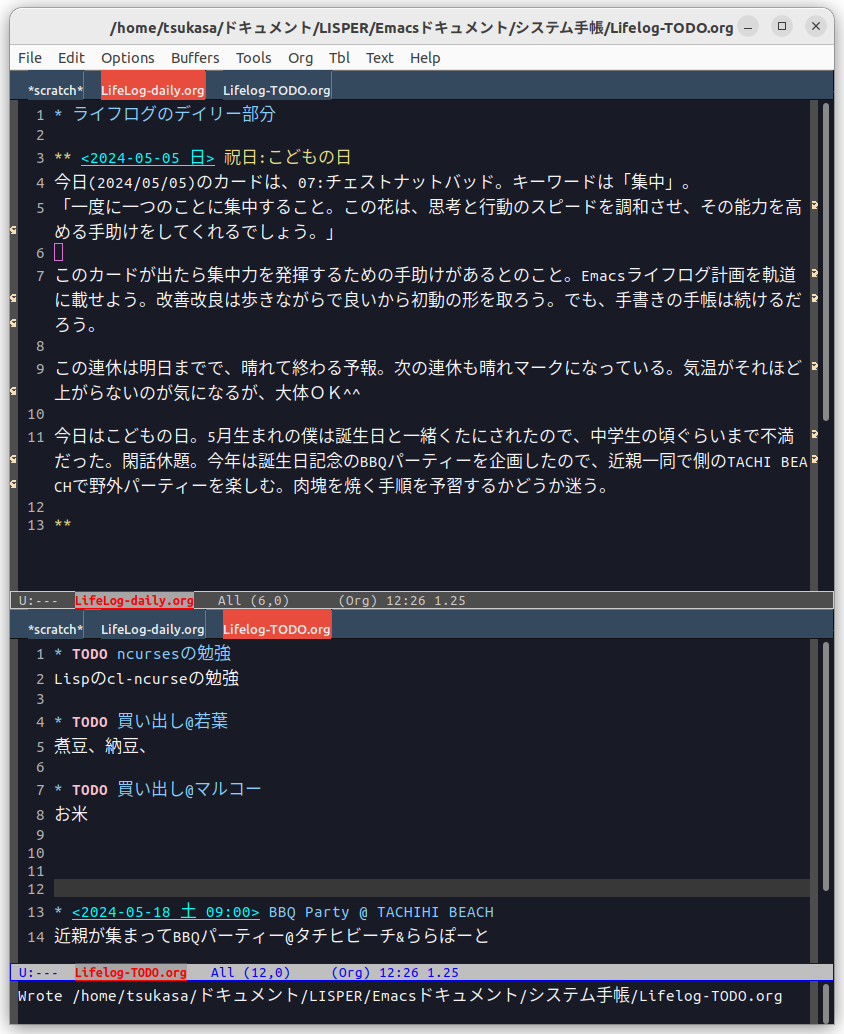Select LifeLog-daily.org tab in lower window
Image resolution: width=844 pixels, height=1034 pixels.
152,629
